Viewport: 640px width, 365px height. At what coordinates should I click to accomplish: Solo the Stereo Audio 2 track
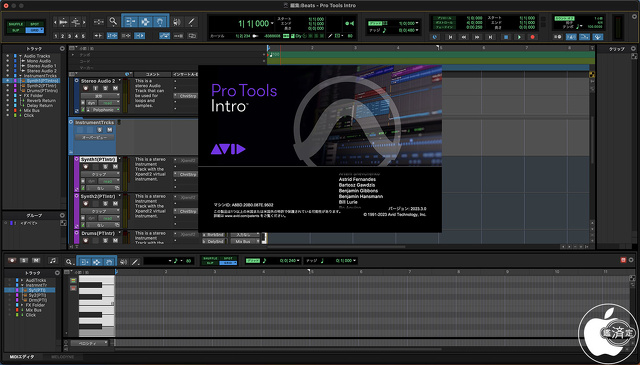(105, 88)
